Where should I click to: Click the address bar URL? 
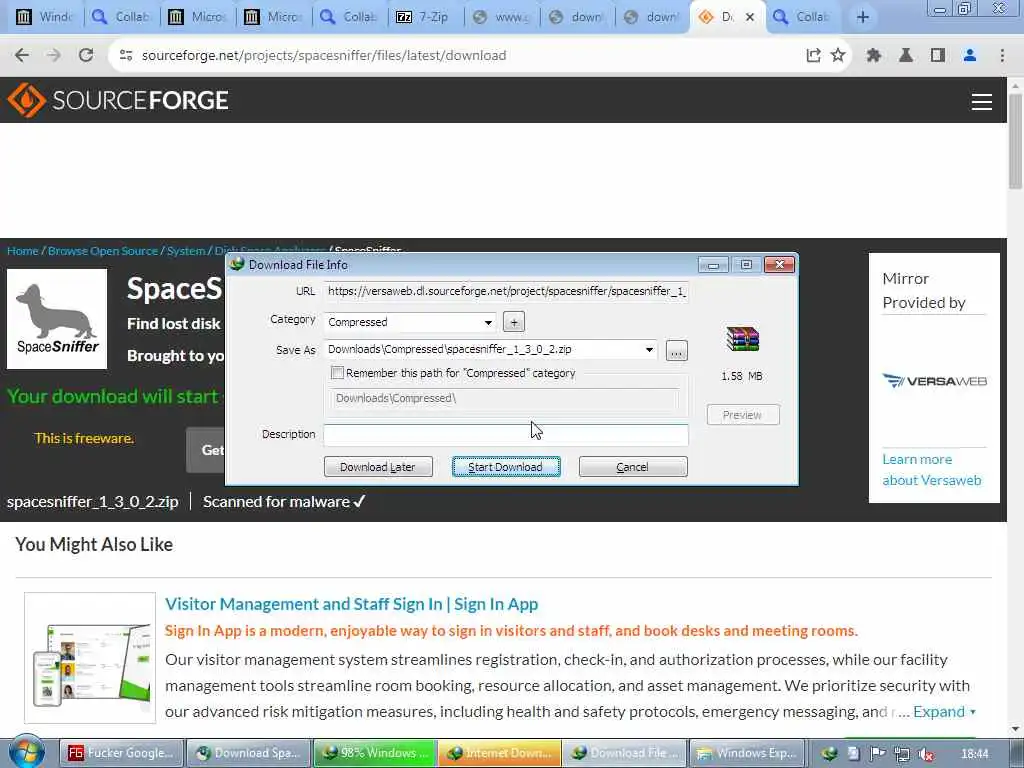tap(324, 56)
